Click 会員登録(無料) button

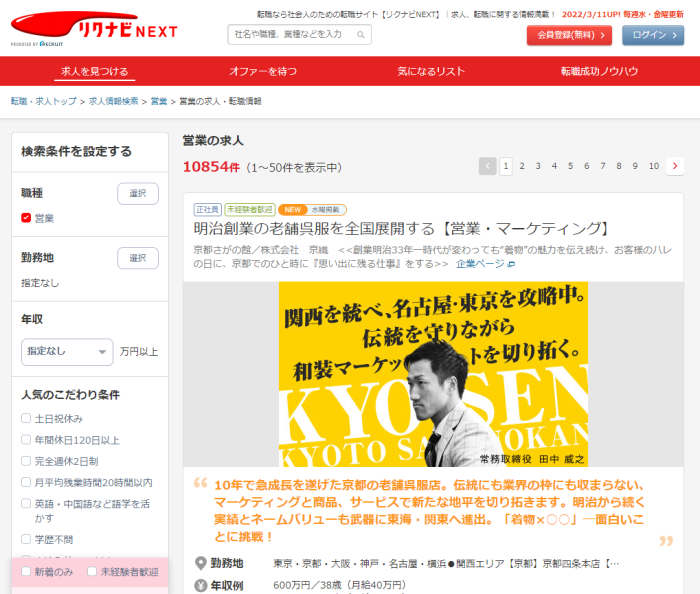pos(569,35)
